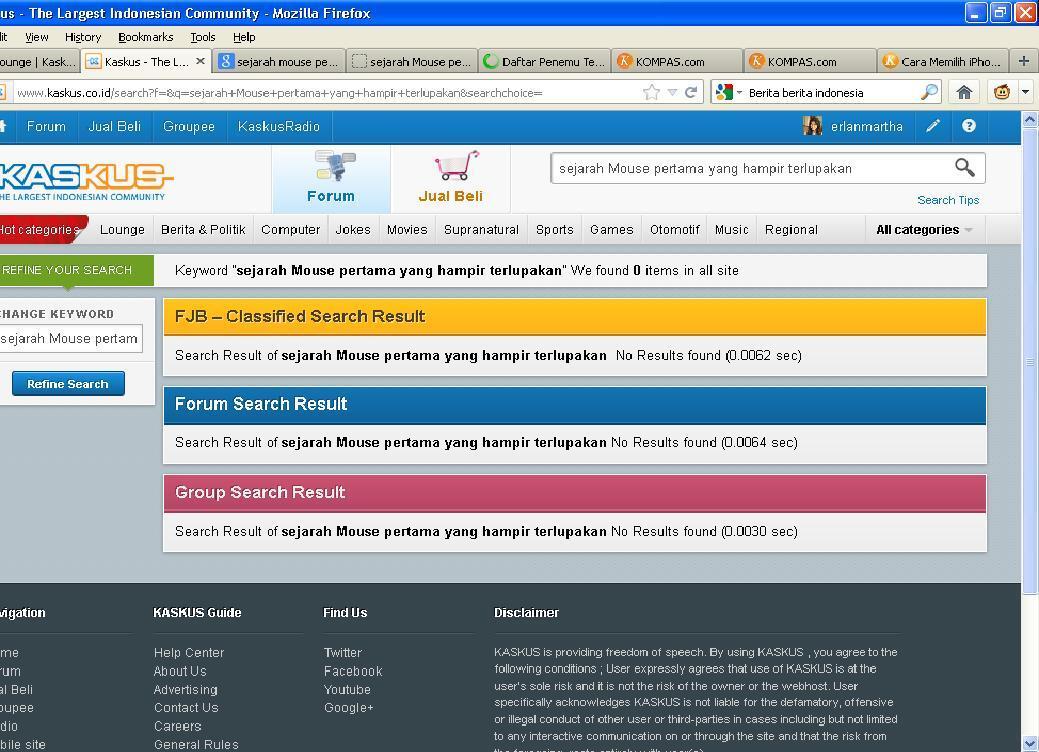Switch to the Cara Memilih iPho... tab
This screenshot has width=1039, height=752.
[x=943, y=62]
